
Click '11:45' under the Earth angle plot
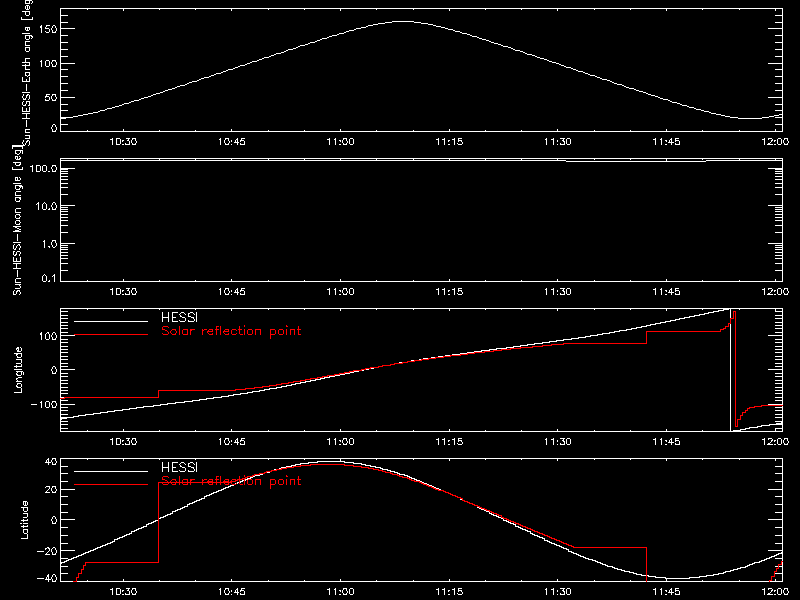click(666, 142)
